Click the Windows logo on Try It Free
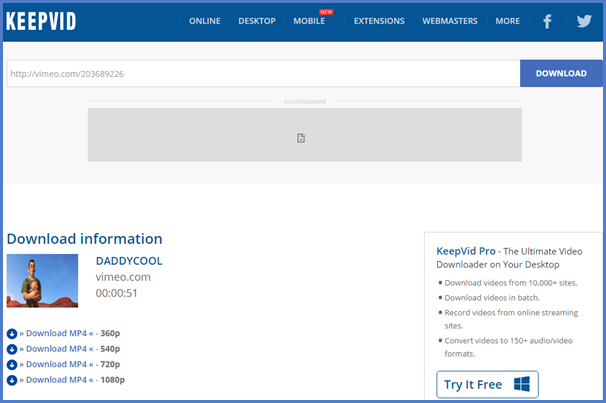606x403 pixels. pos(522,384)
